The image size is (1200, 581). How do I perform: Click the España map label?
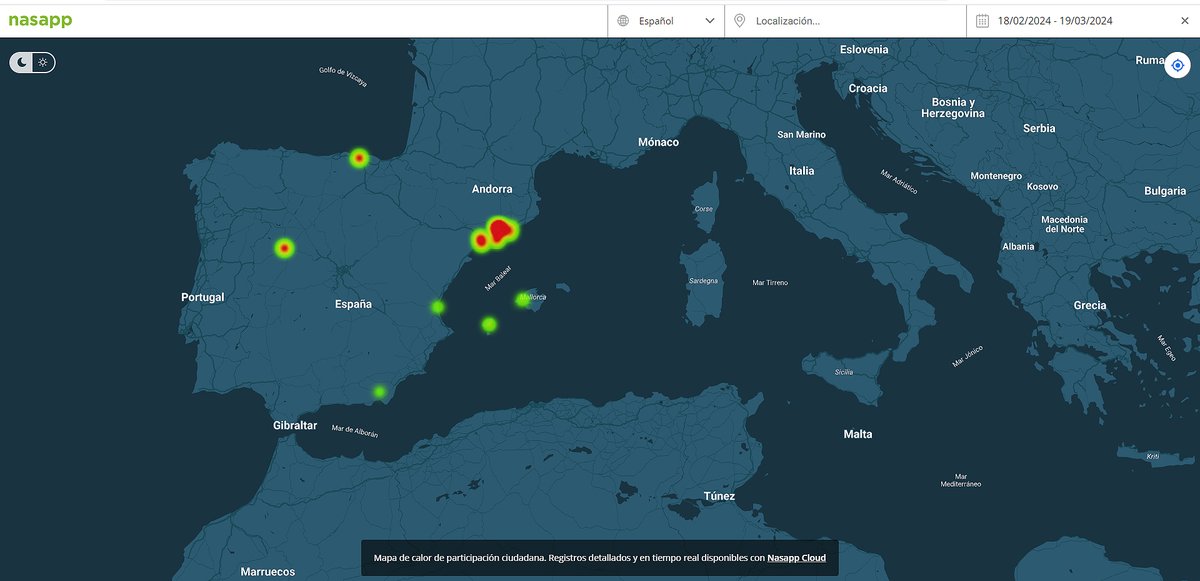[353, 304]
